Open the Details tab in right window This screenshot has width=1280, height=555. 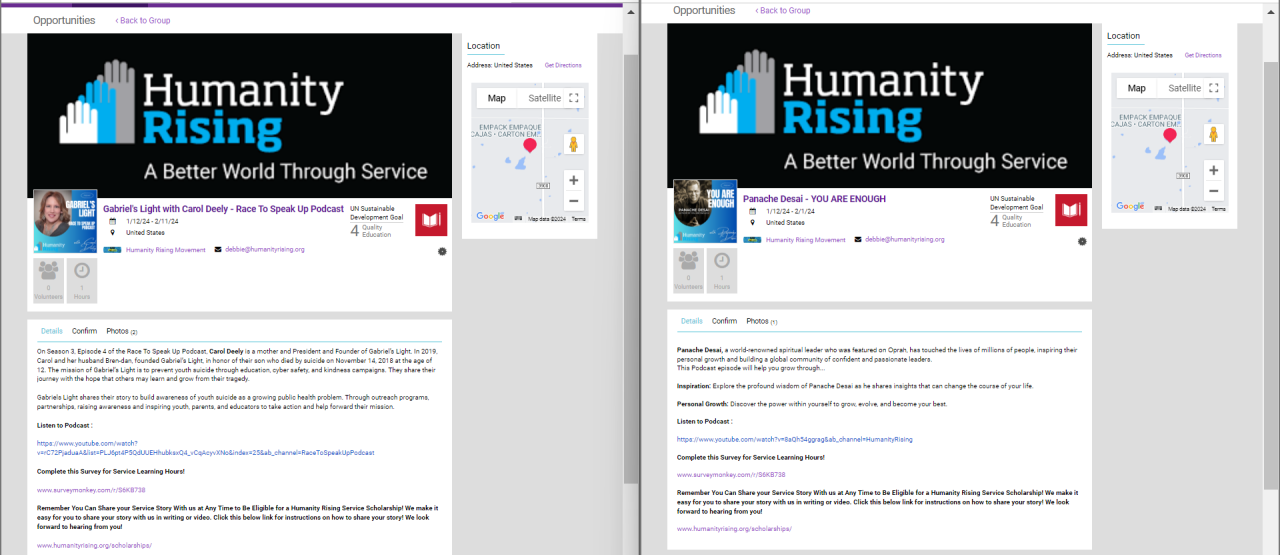[691, 321]
